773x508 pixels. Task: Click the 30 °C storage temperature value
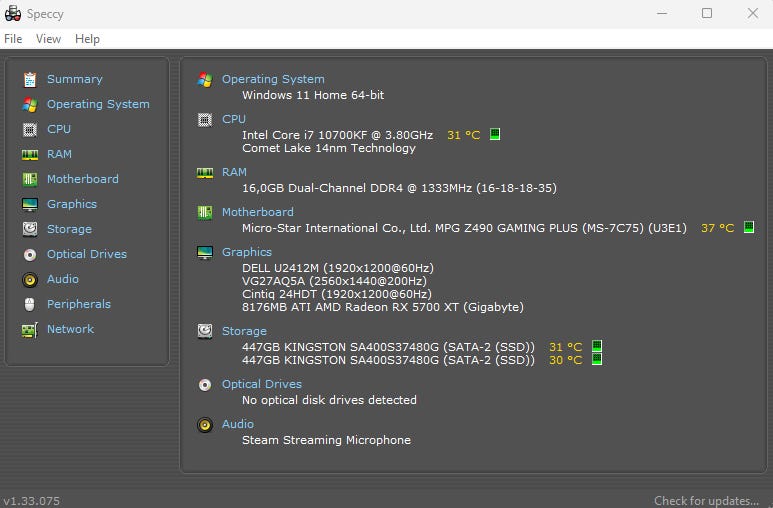[565, 361]
